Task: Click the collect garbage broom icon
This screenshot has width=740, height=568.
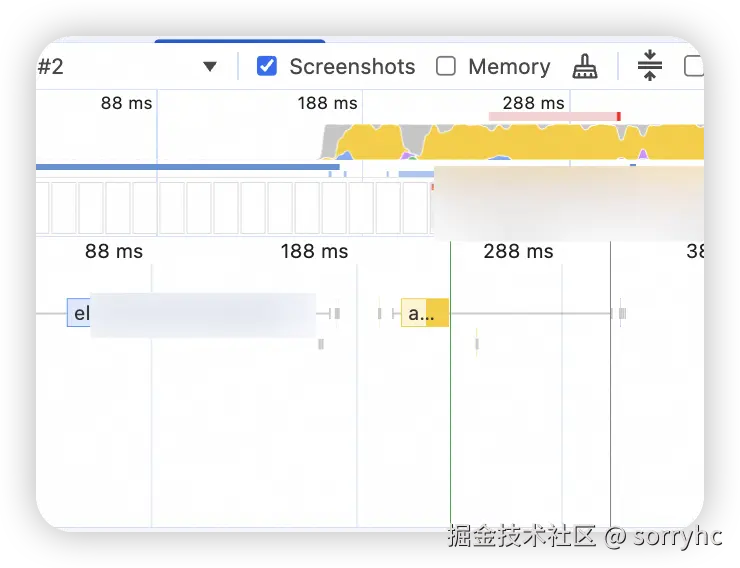Action: click(585, 67)
